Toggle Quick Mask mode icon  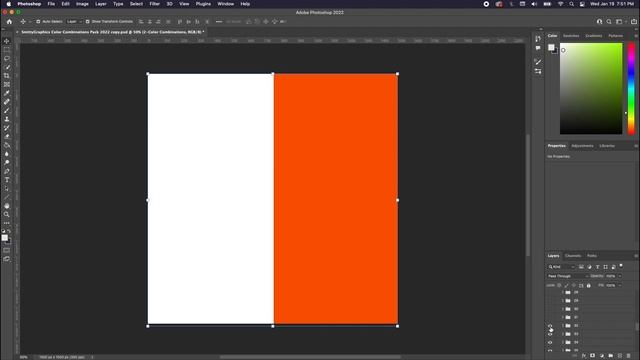[x=7, y=250]
